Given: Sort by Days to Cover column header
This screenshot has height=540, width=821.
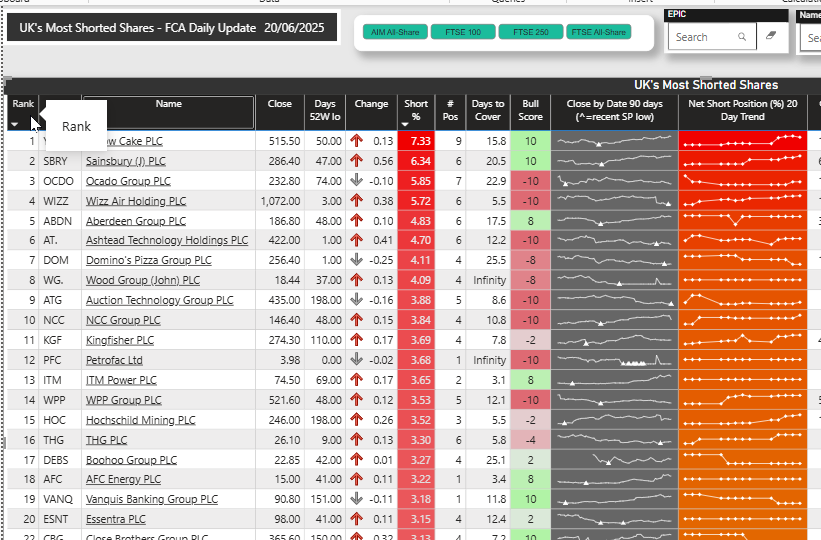Looking at the screenshot, I should pos(488,110).
